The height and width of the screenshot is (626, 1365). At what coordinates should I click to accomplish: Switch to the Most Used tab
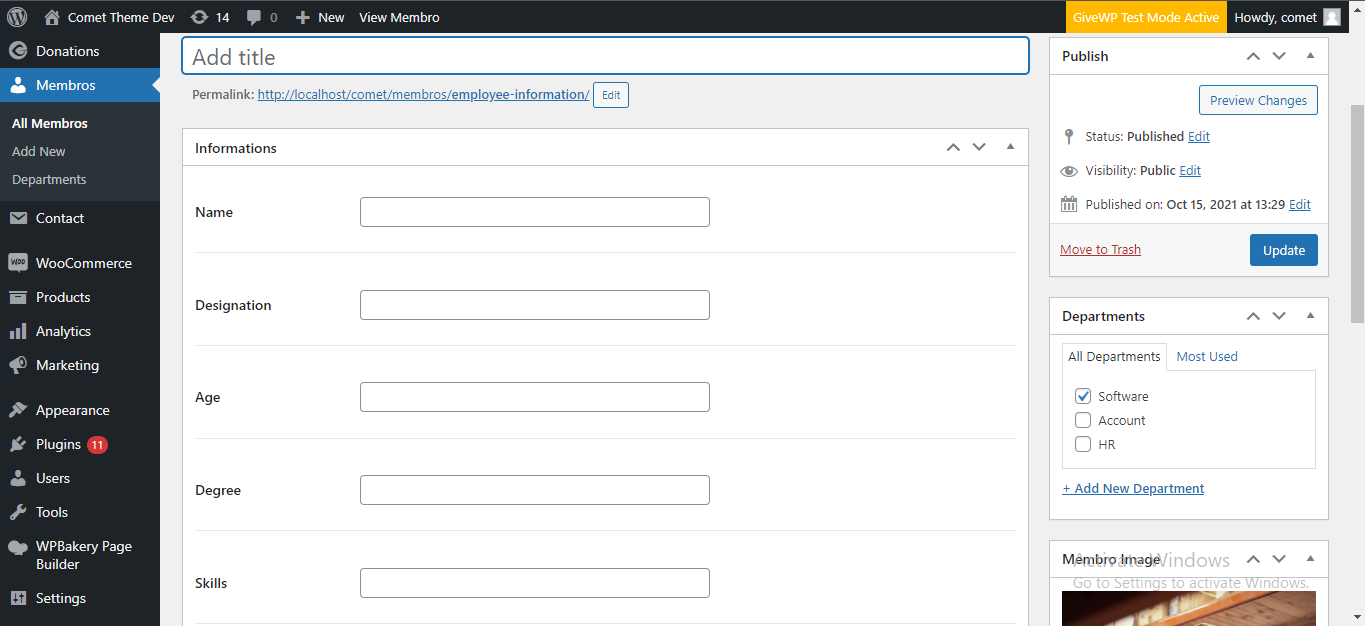point(1207,356)
